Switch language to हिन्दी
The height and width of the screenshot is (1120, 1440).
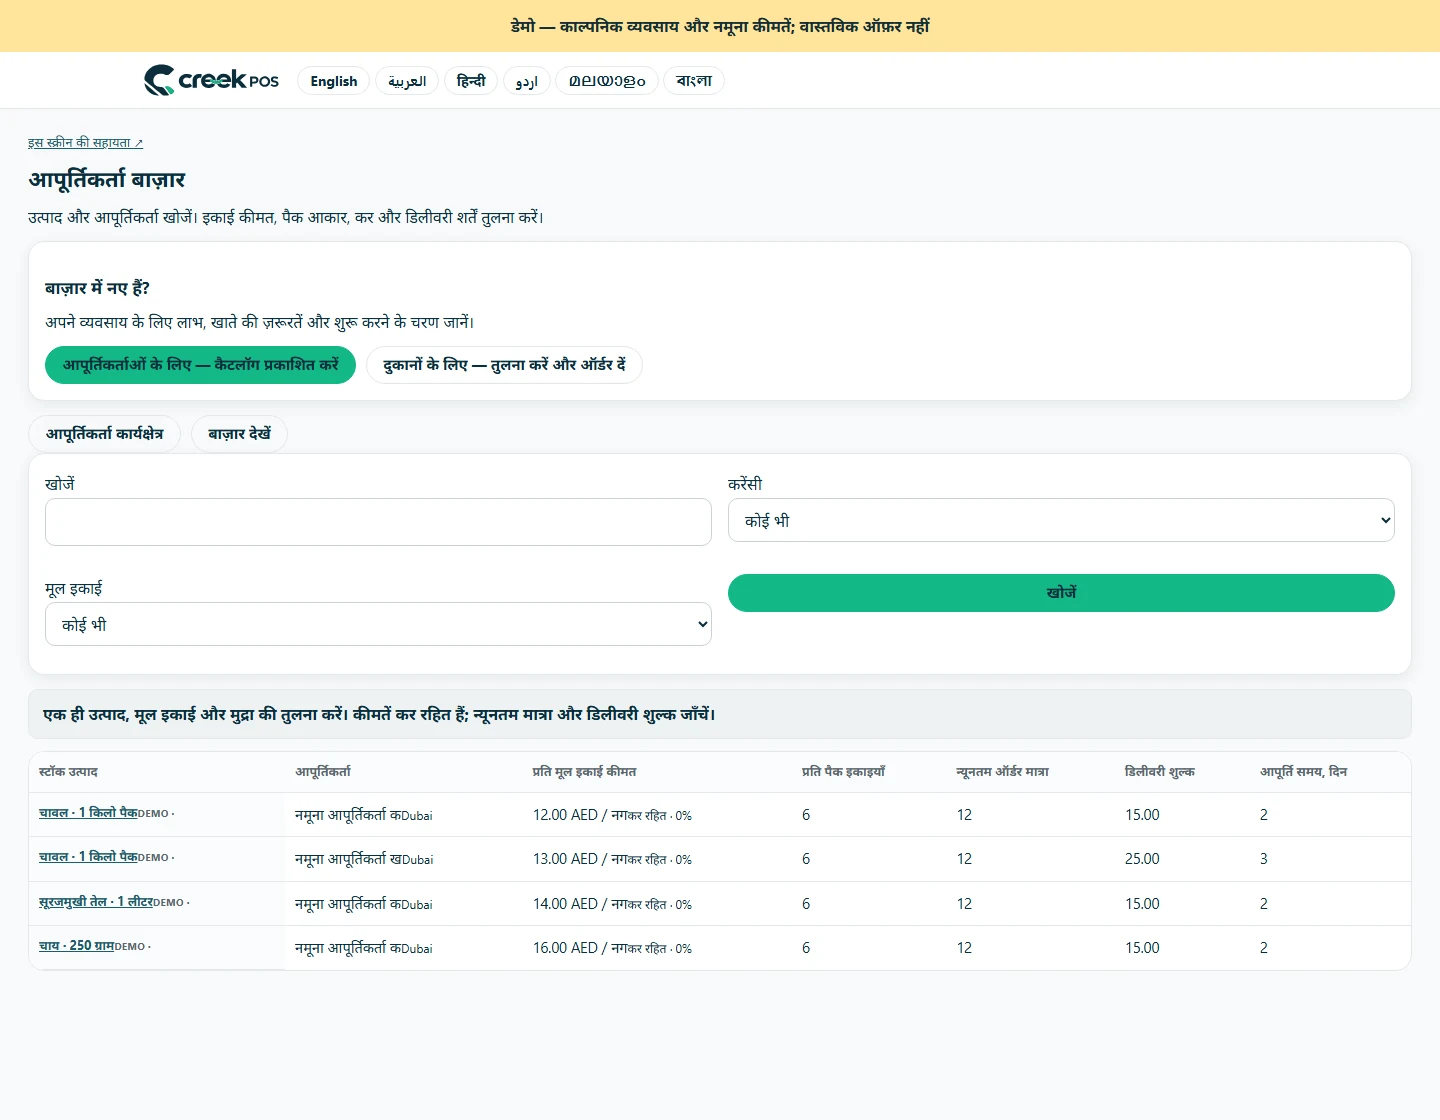pos(471,81)
